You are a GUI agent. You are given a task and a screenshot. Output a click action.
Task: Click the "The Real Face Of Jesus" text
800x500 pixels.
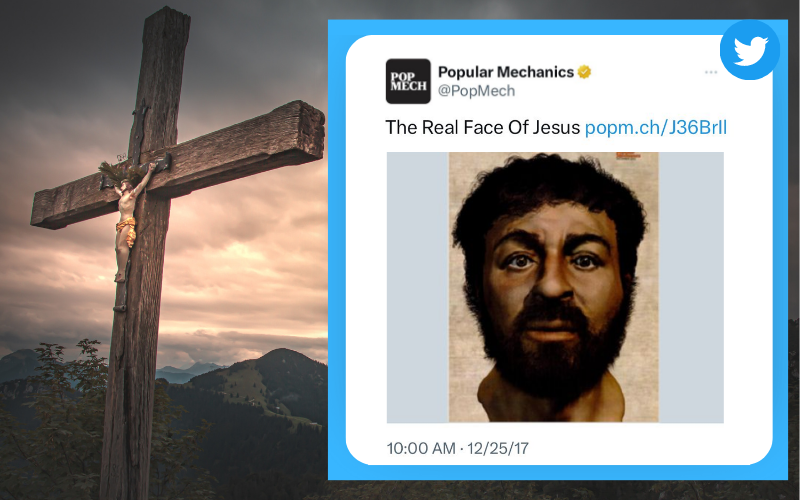(x=483, y=127)
